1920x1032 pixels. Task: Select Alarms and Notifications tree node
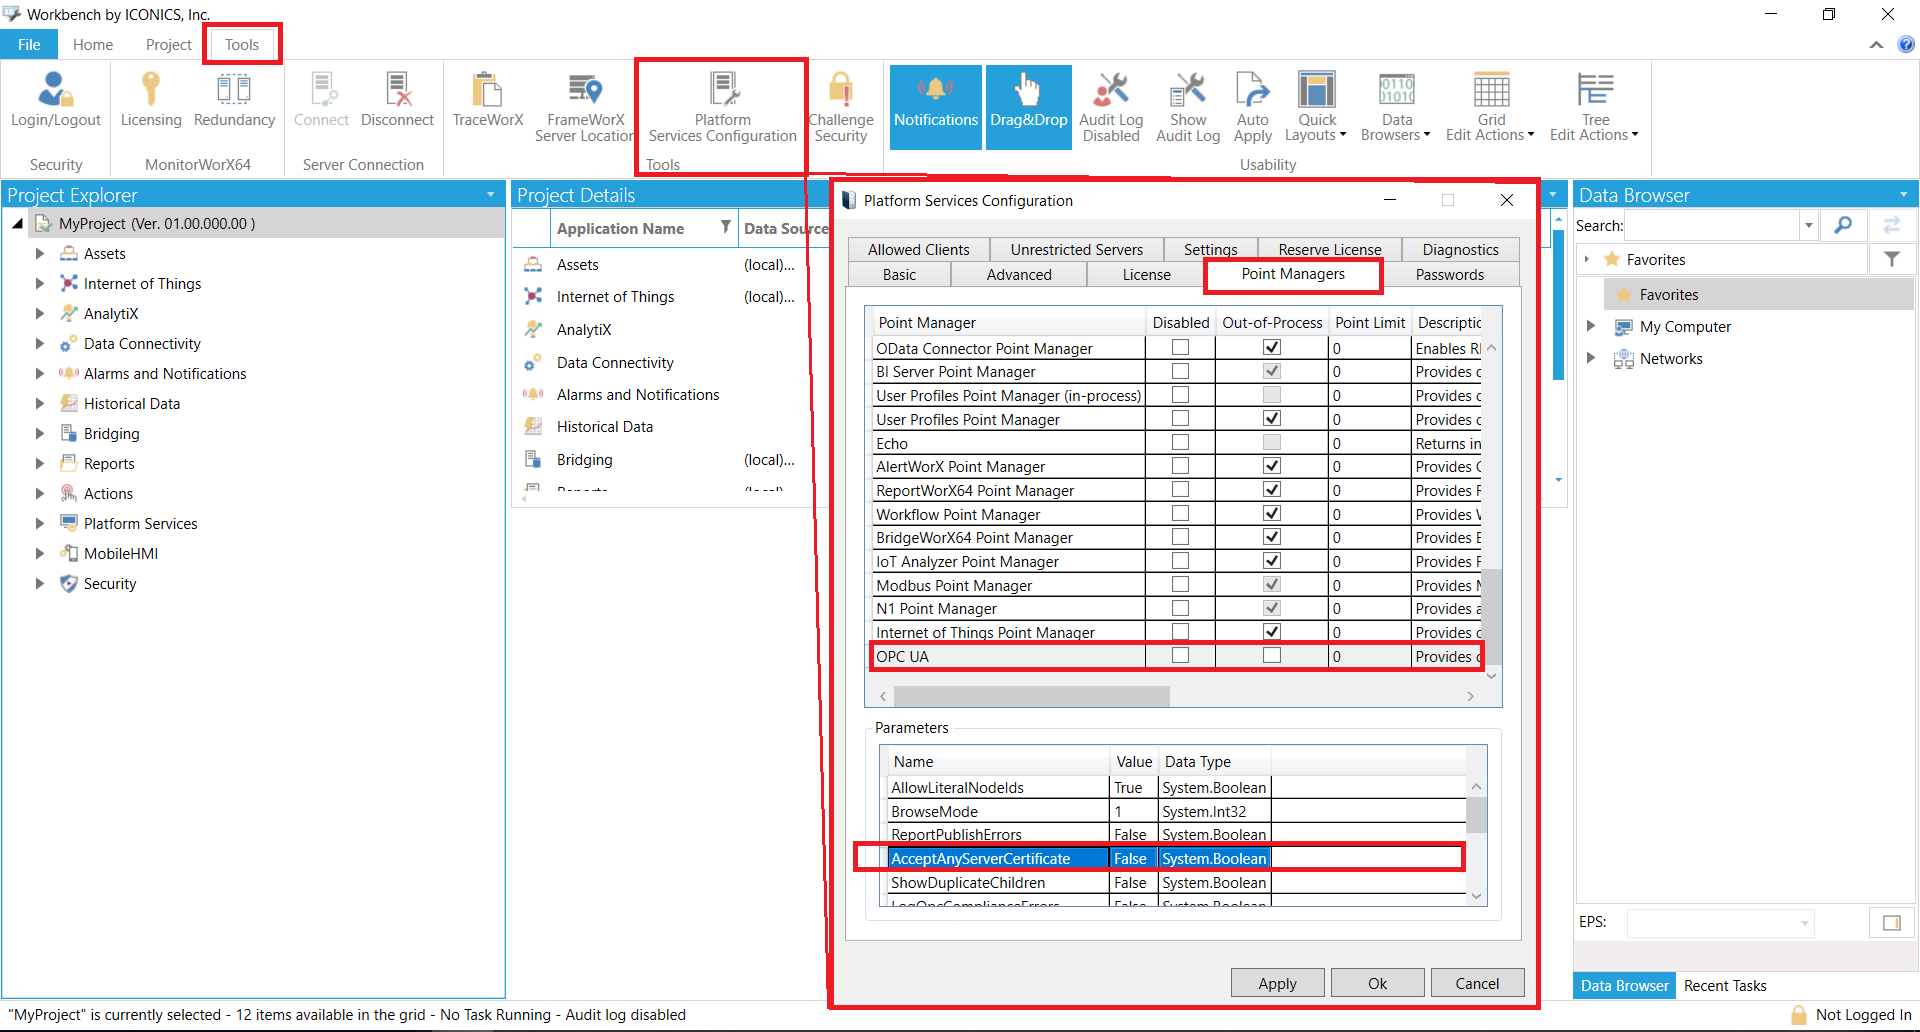(165, 374)
